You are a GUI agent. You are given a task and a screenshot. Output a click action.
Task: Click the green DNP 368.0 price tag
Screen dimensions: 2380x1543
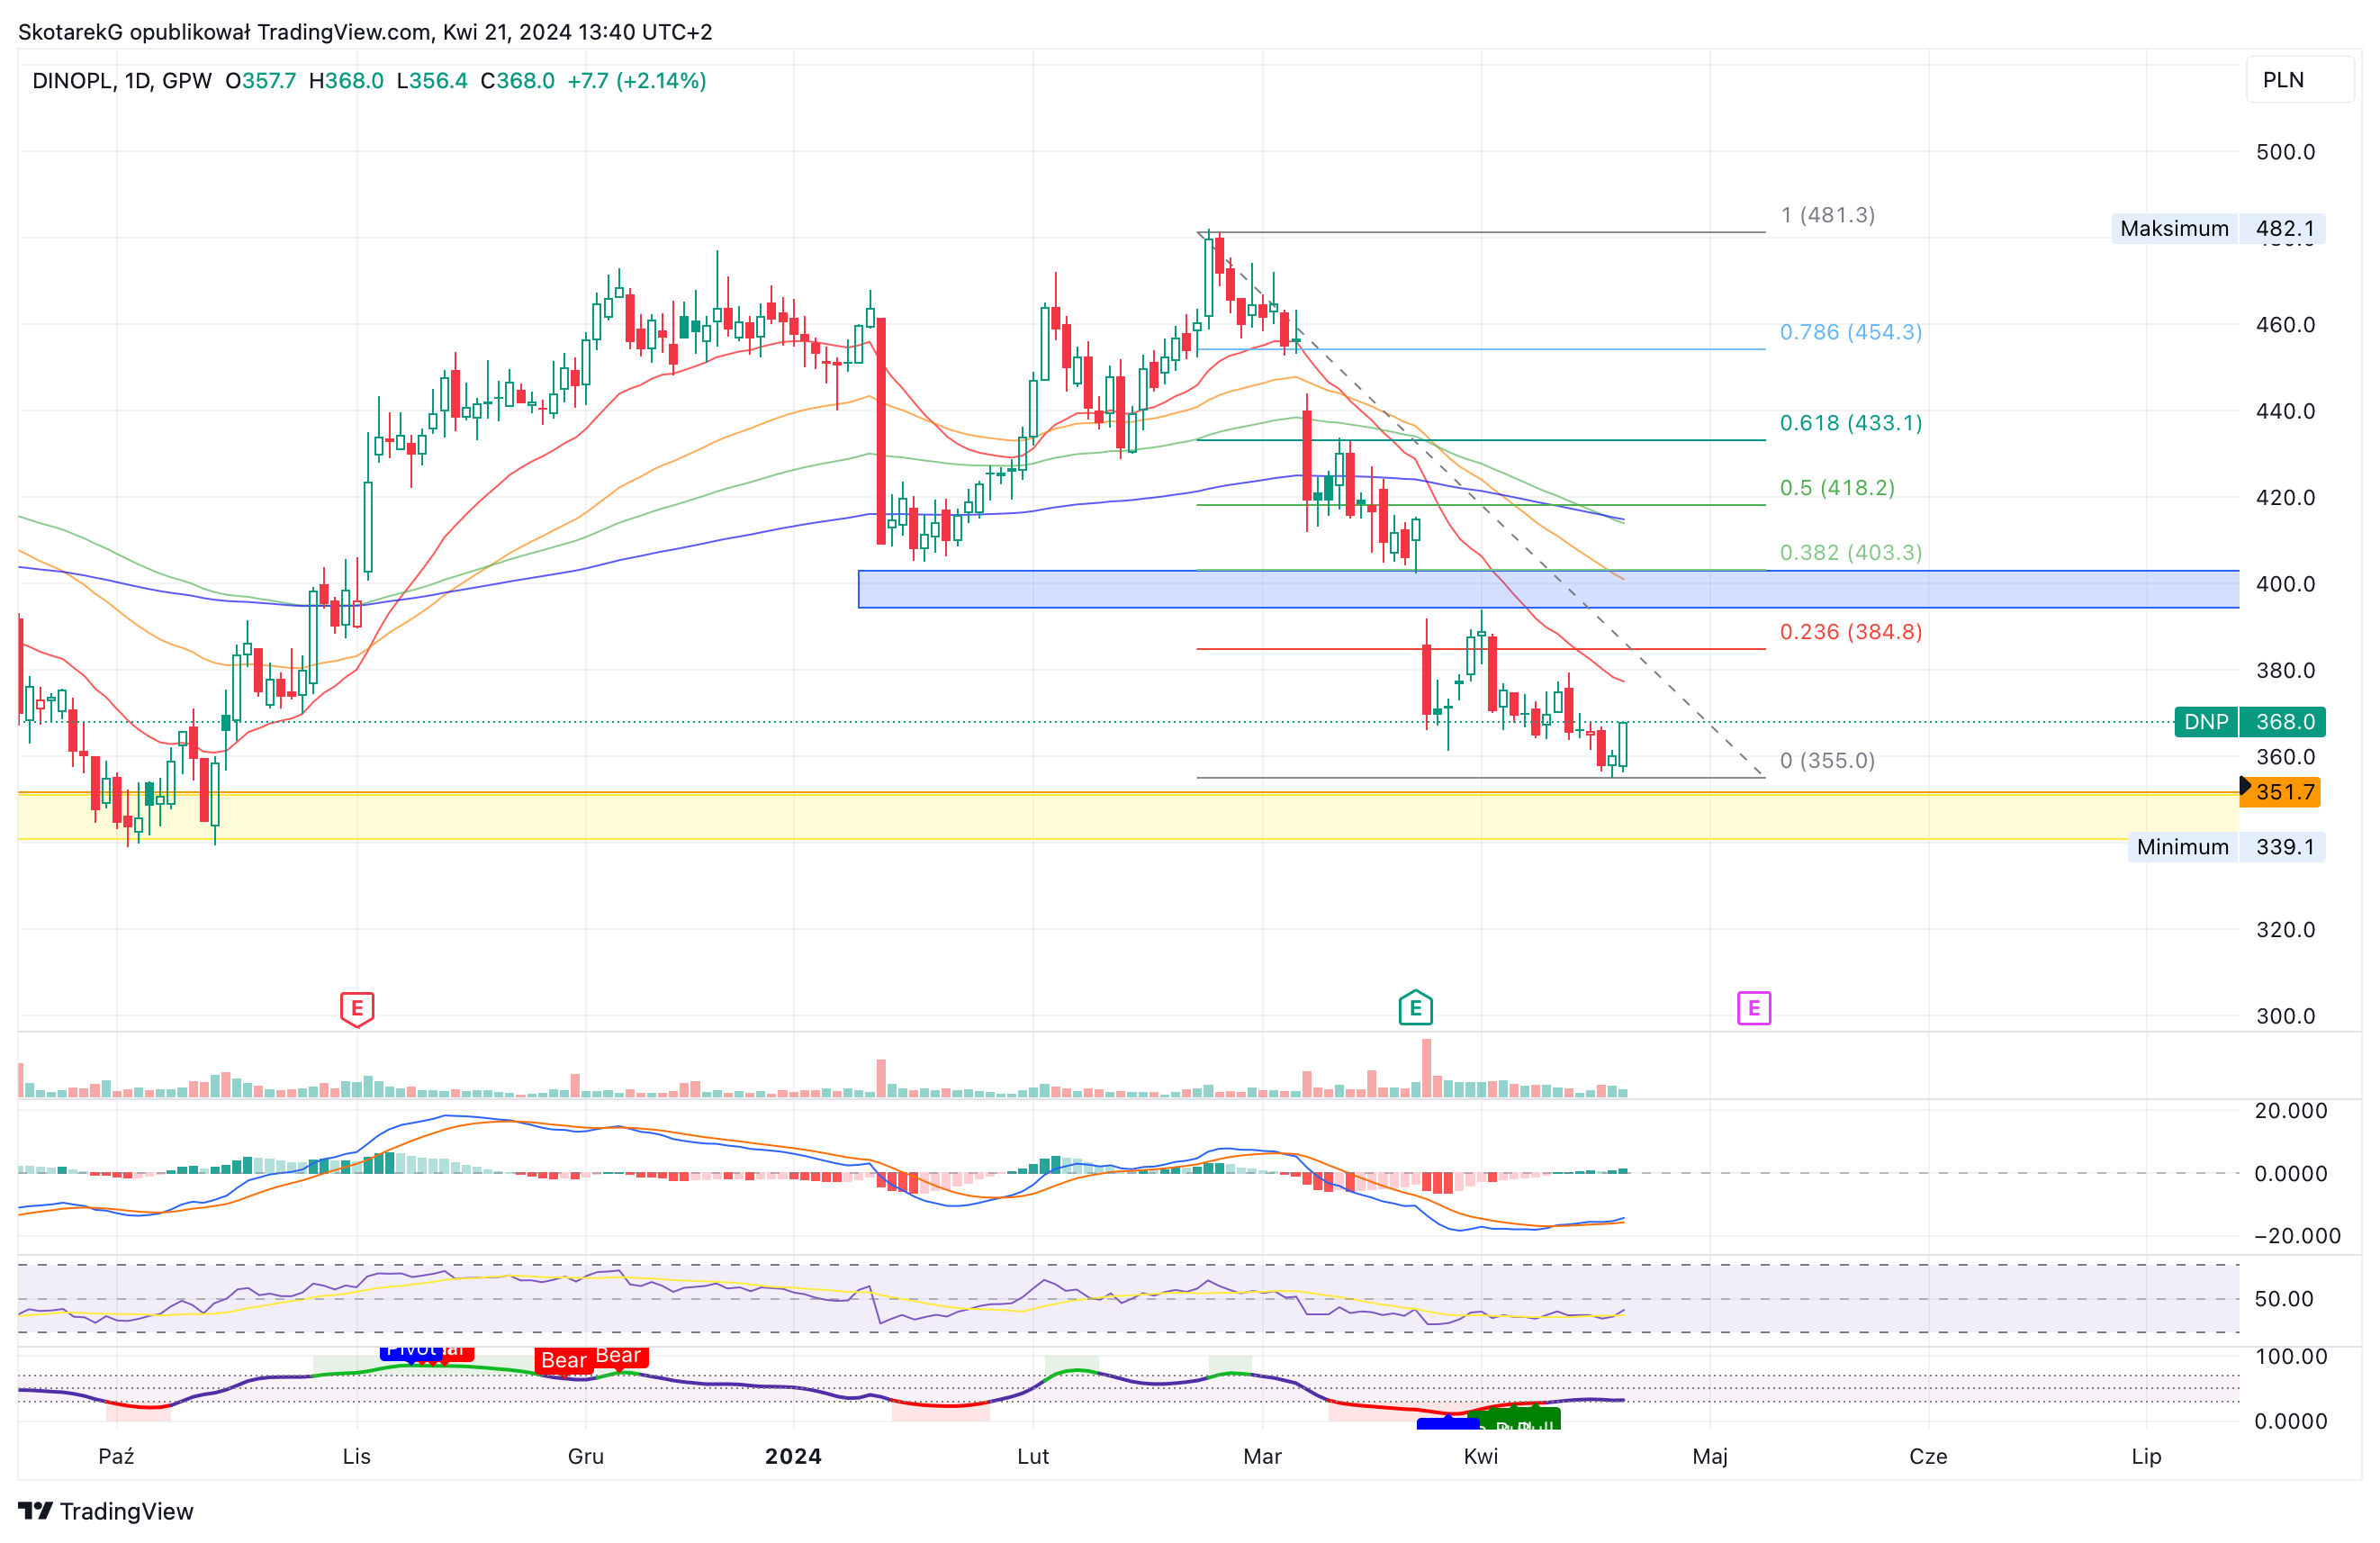click(2249, 722)
